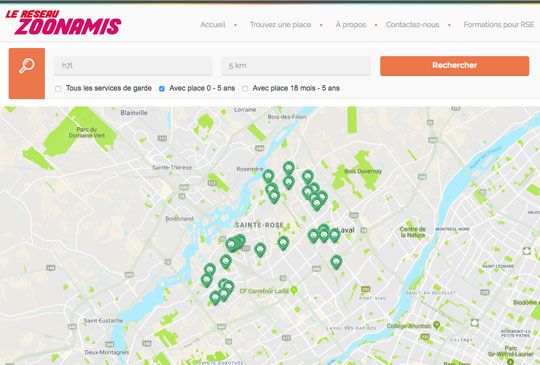Click the Collège Ahuntsic map pin

point(437,325)
